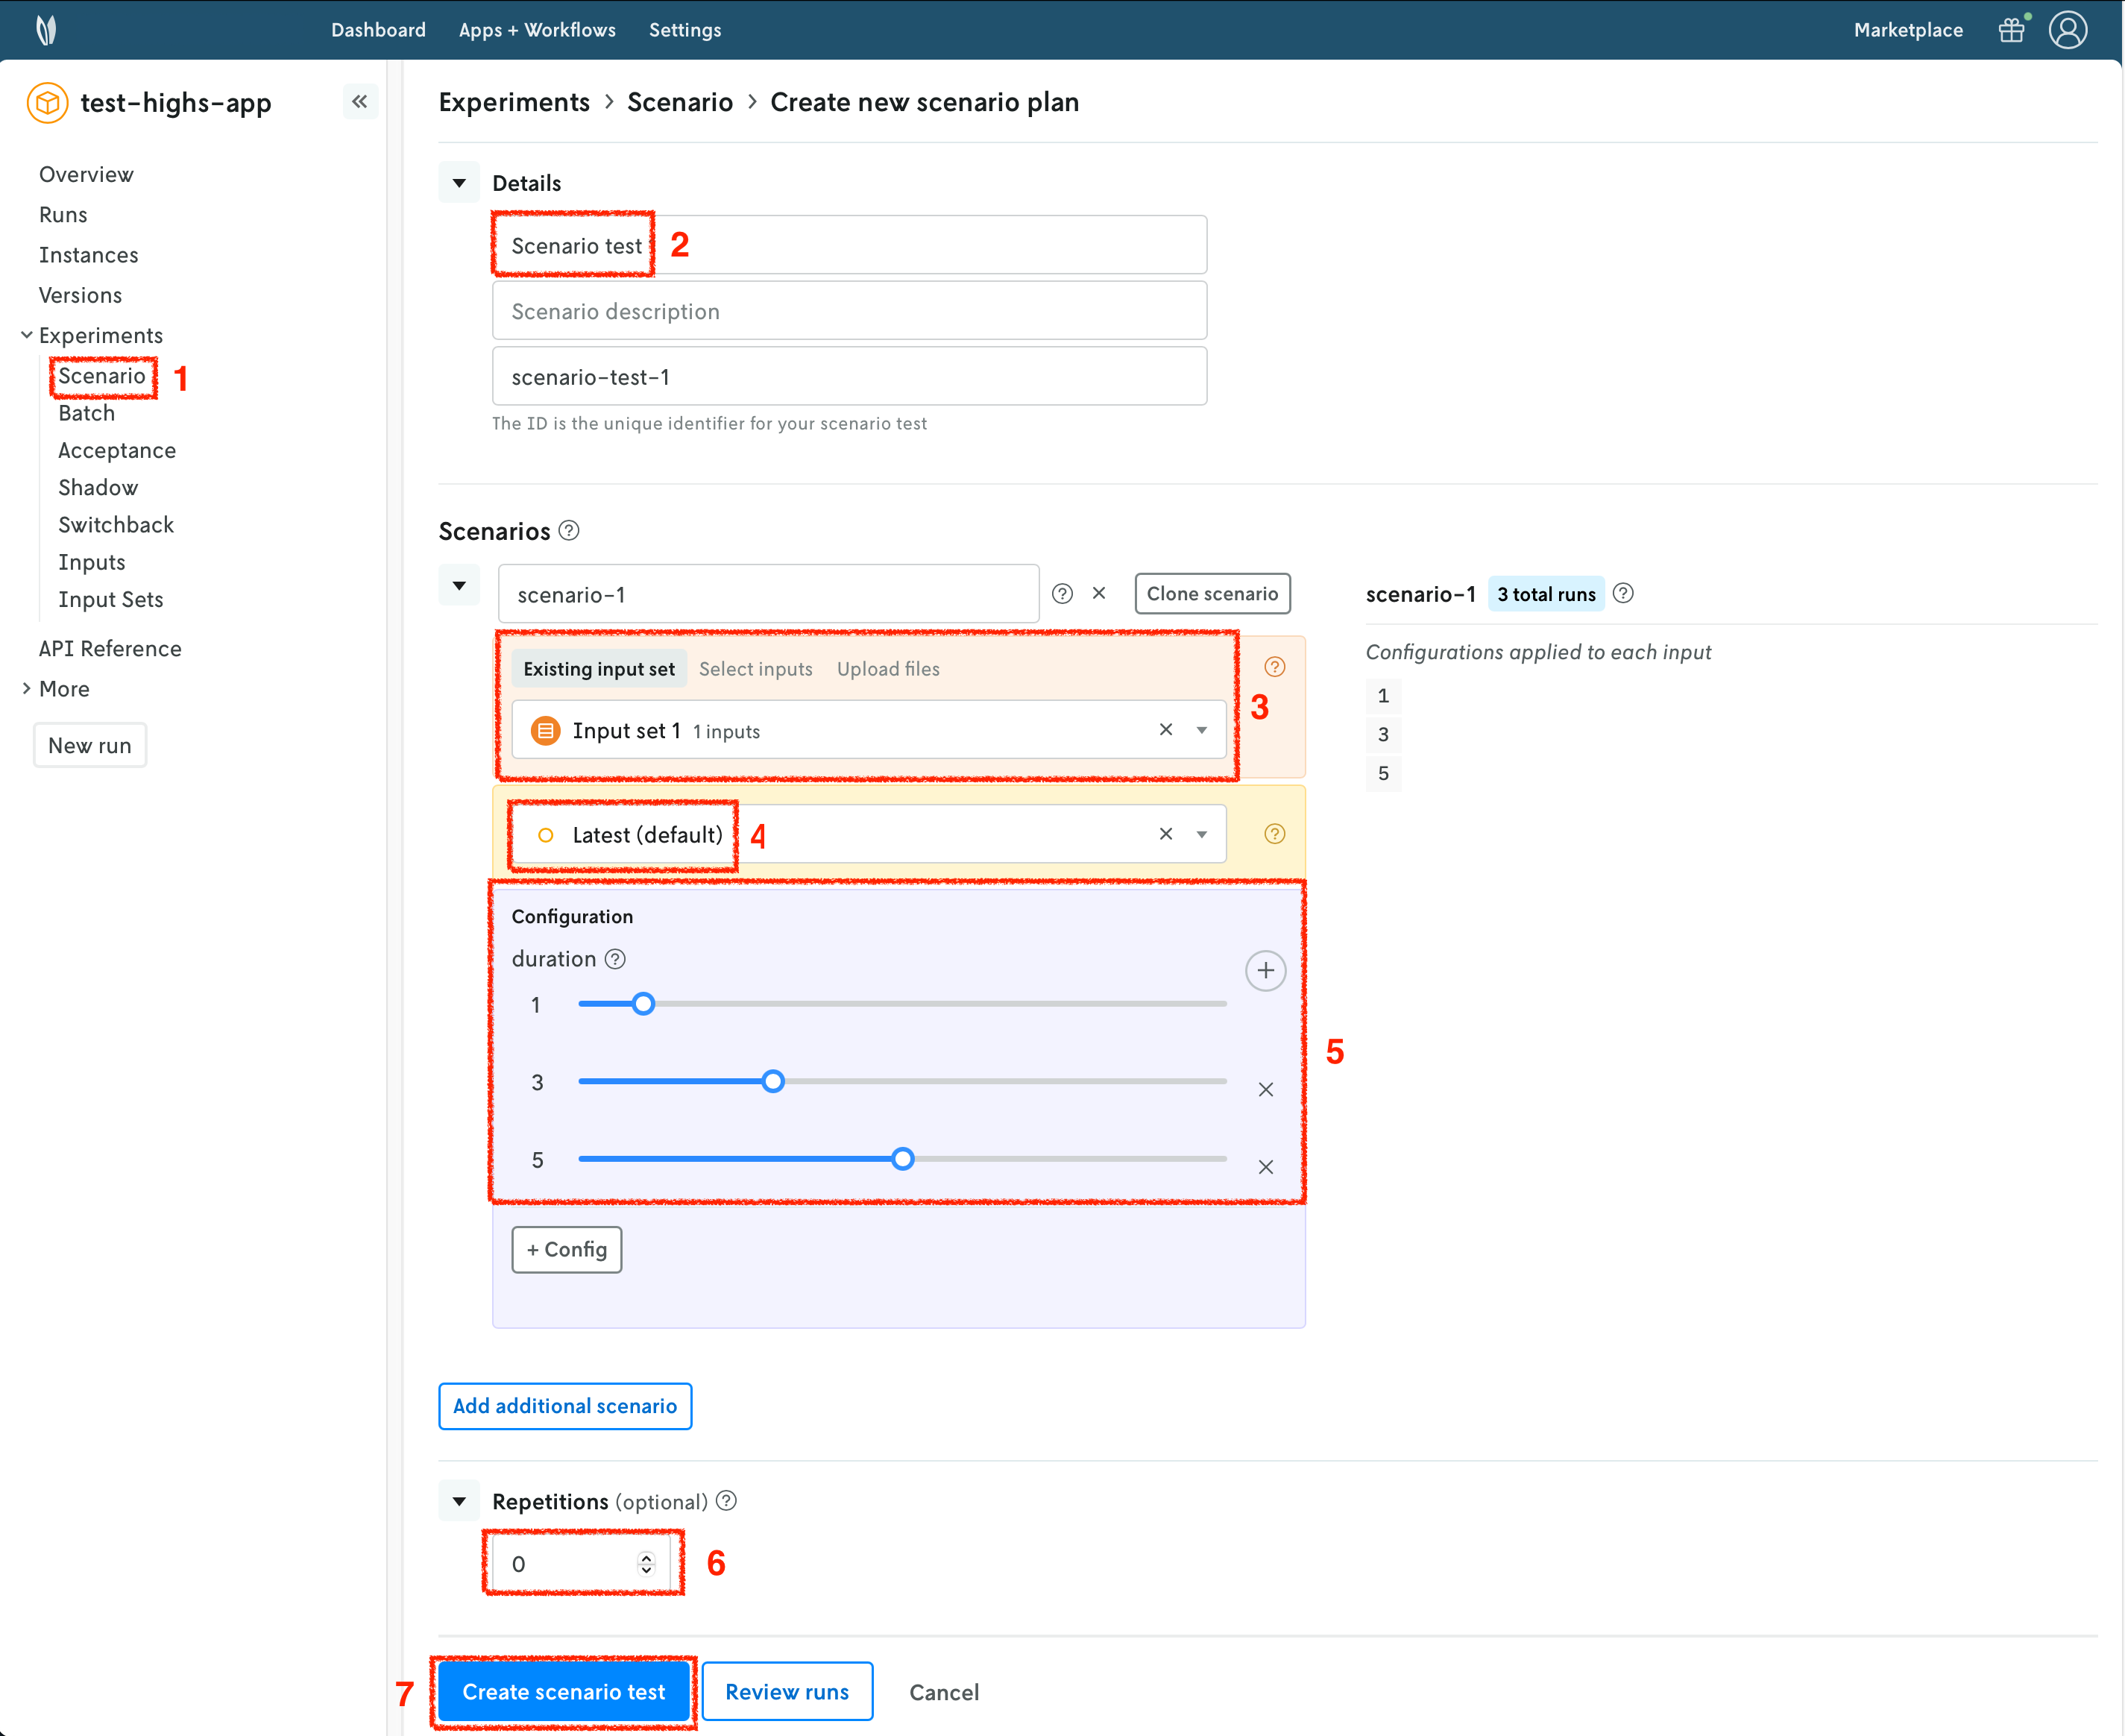
Task: Click the gift box icon in the header
Action: pyautogui.click(x=2011, y=30)
